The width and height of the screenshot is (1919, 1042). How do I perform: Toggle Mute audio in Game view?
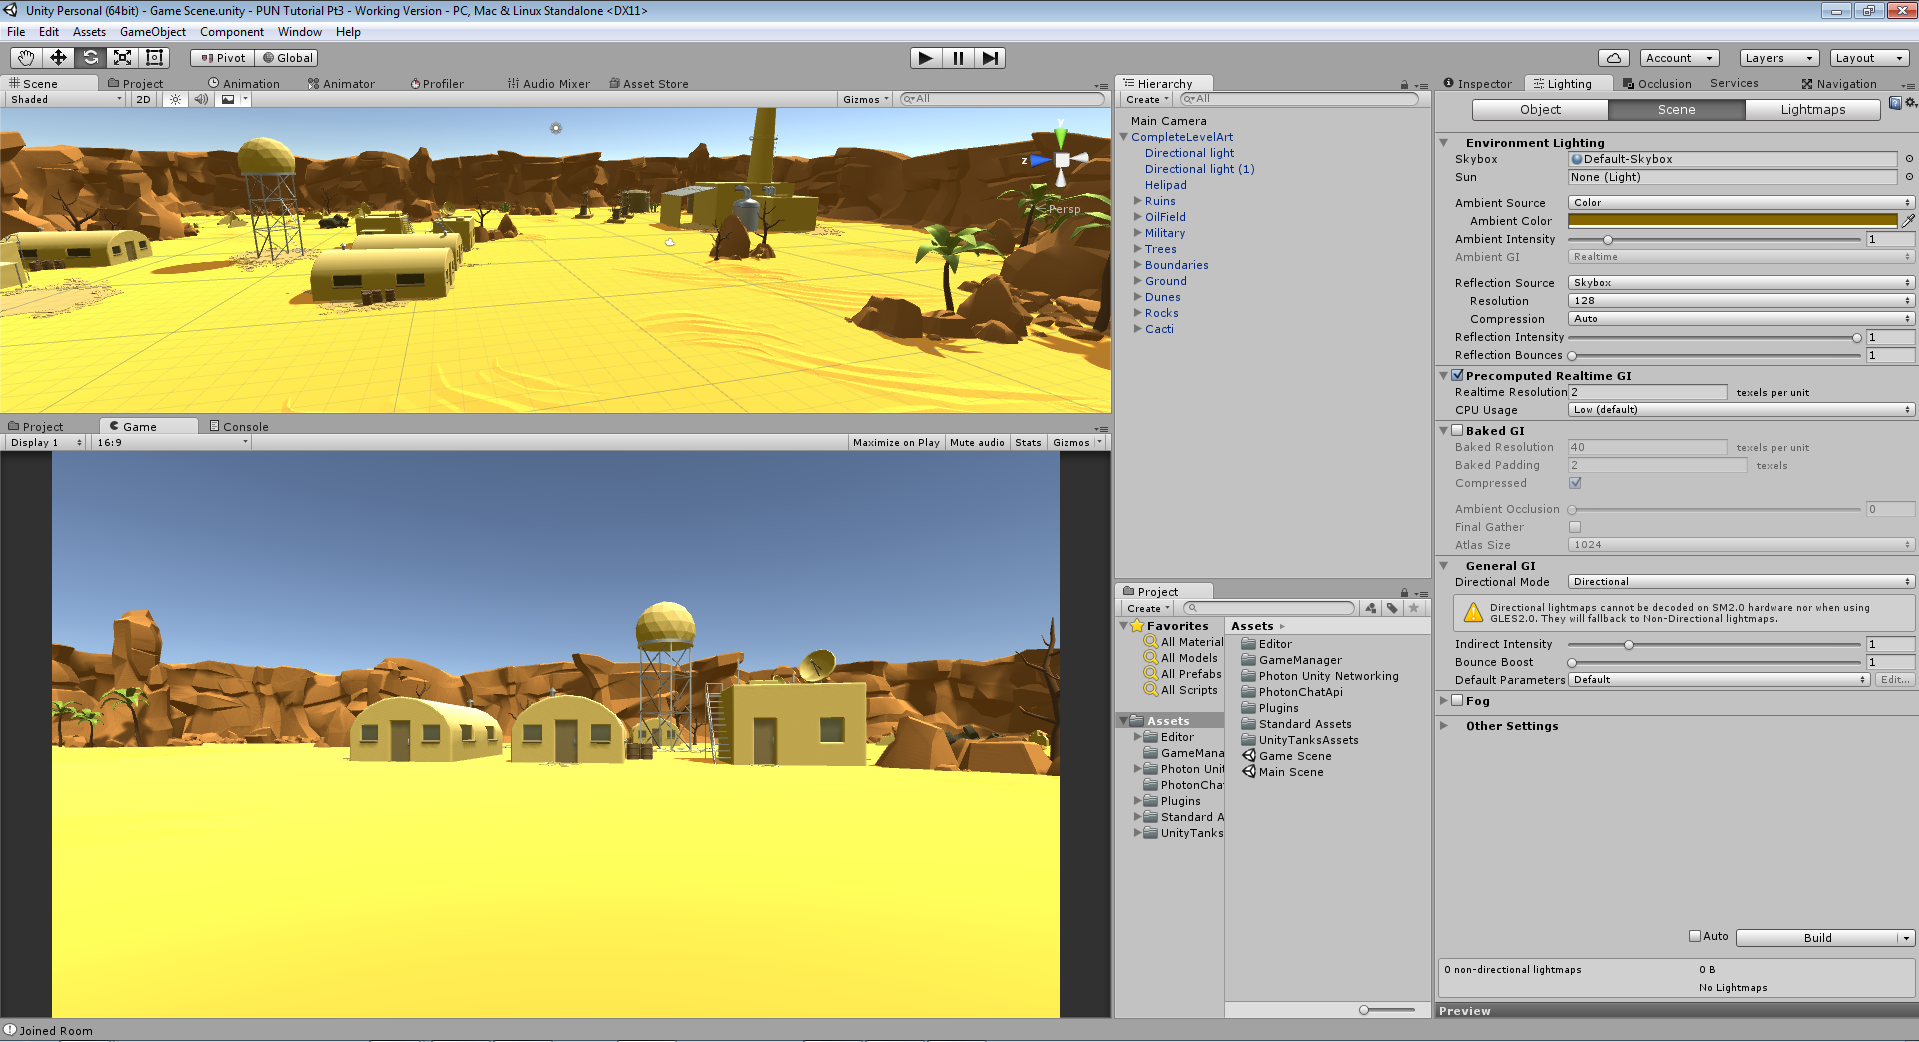[977, 442]
